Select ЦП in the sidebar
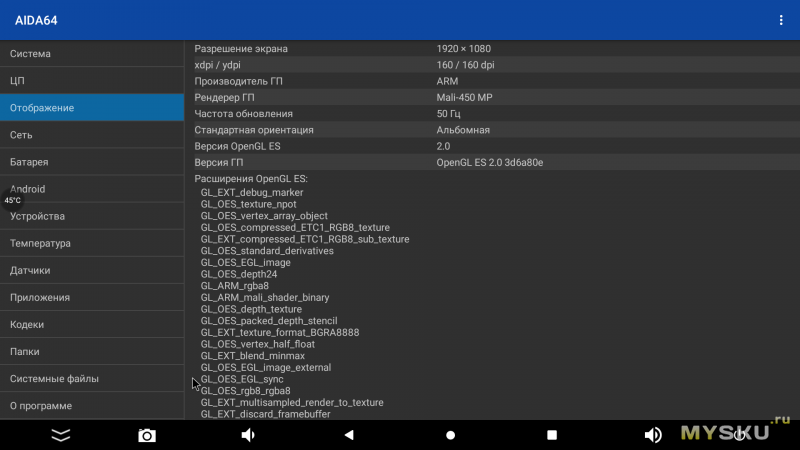The width and height of the screenshot is (800, 450). (x=92, y=80)
